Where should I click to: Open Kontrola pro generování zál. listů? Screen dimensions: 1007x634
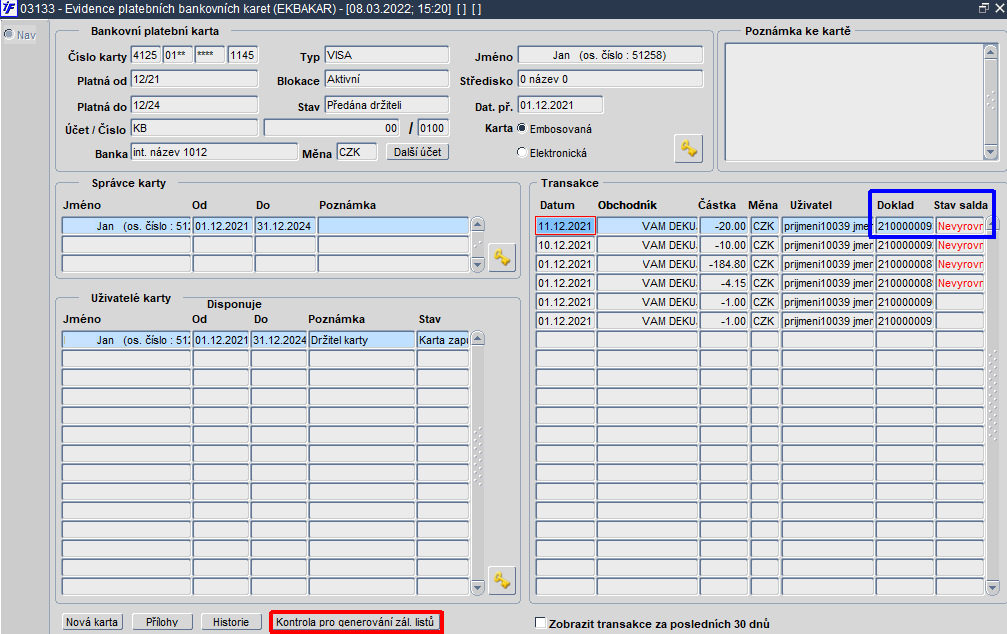356,622
